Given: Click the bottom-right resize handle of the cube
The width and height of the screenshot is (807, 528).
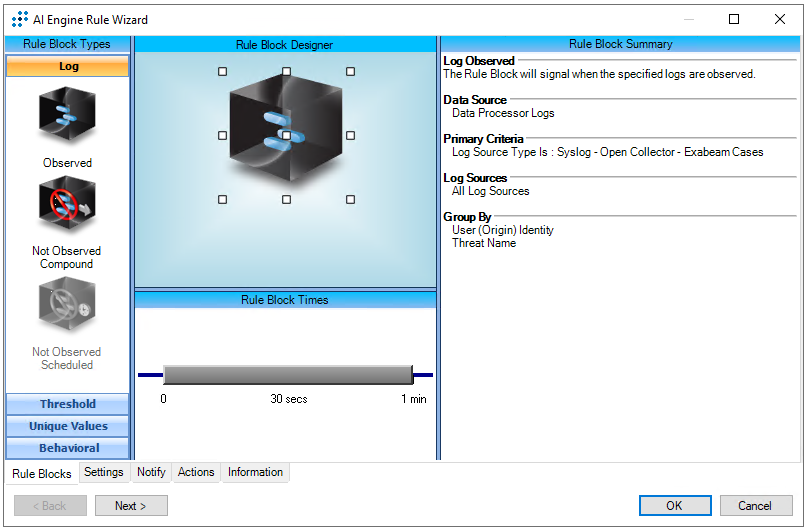Looking at the screenshot, I should click(350, 199).
